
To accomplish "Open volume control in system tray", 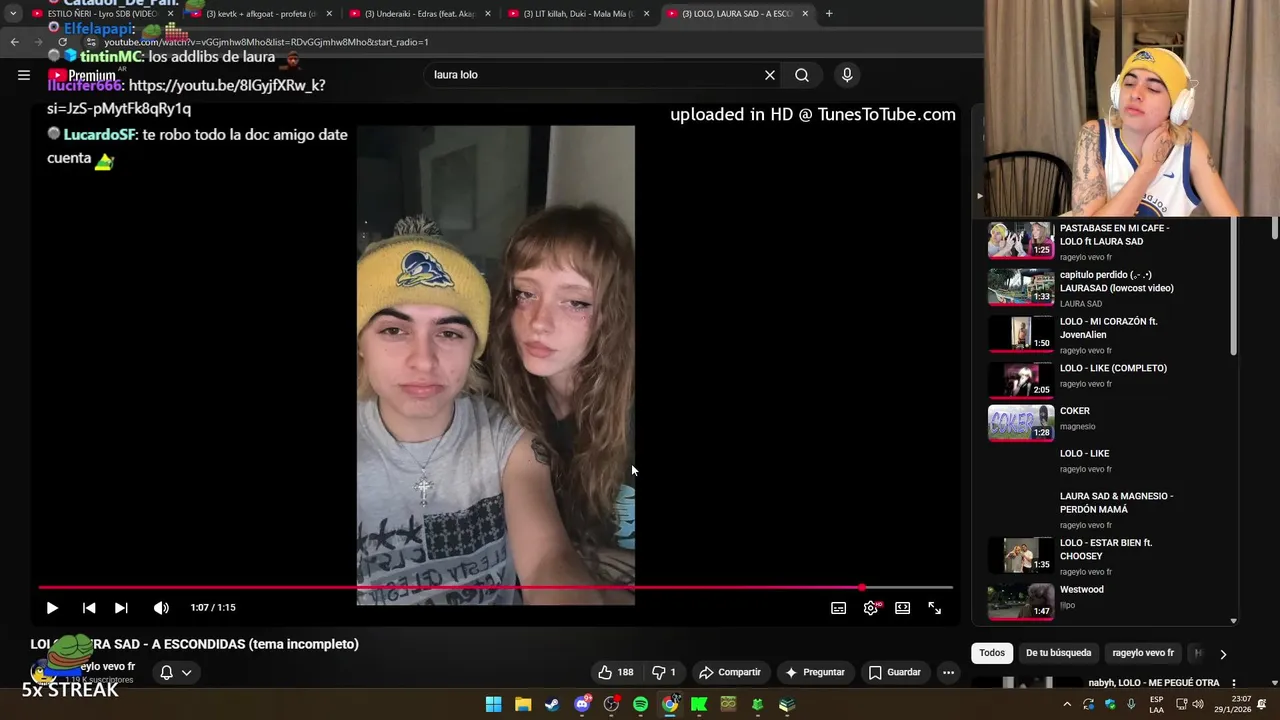I will 1198,705.
